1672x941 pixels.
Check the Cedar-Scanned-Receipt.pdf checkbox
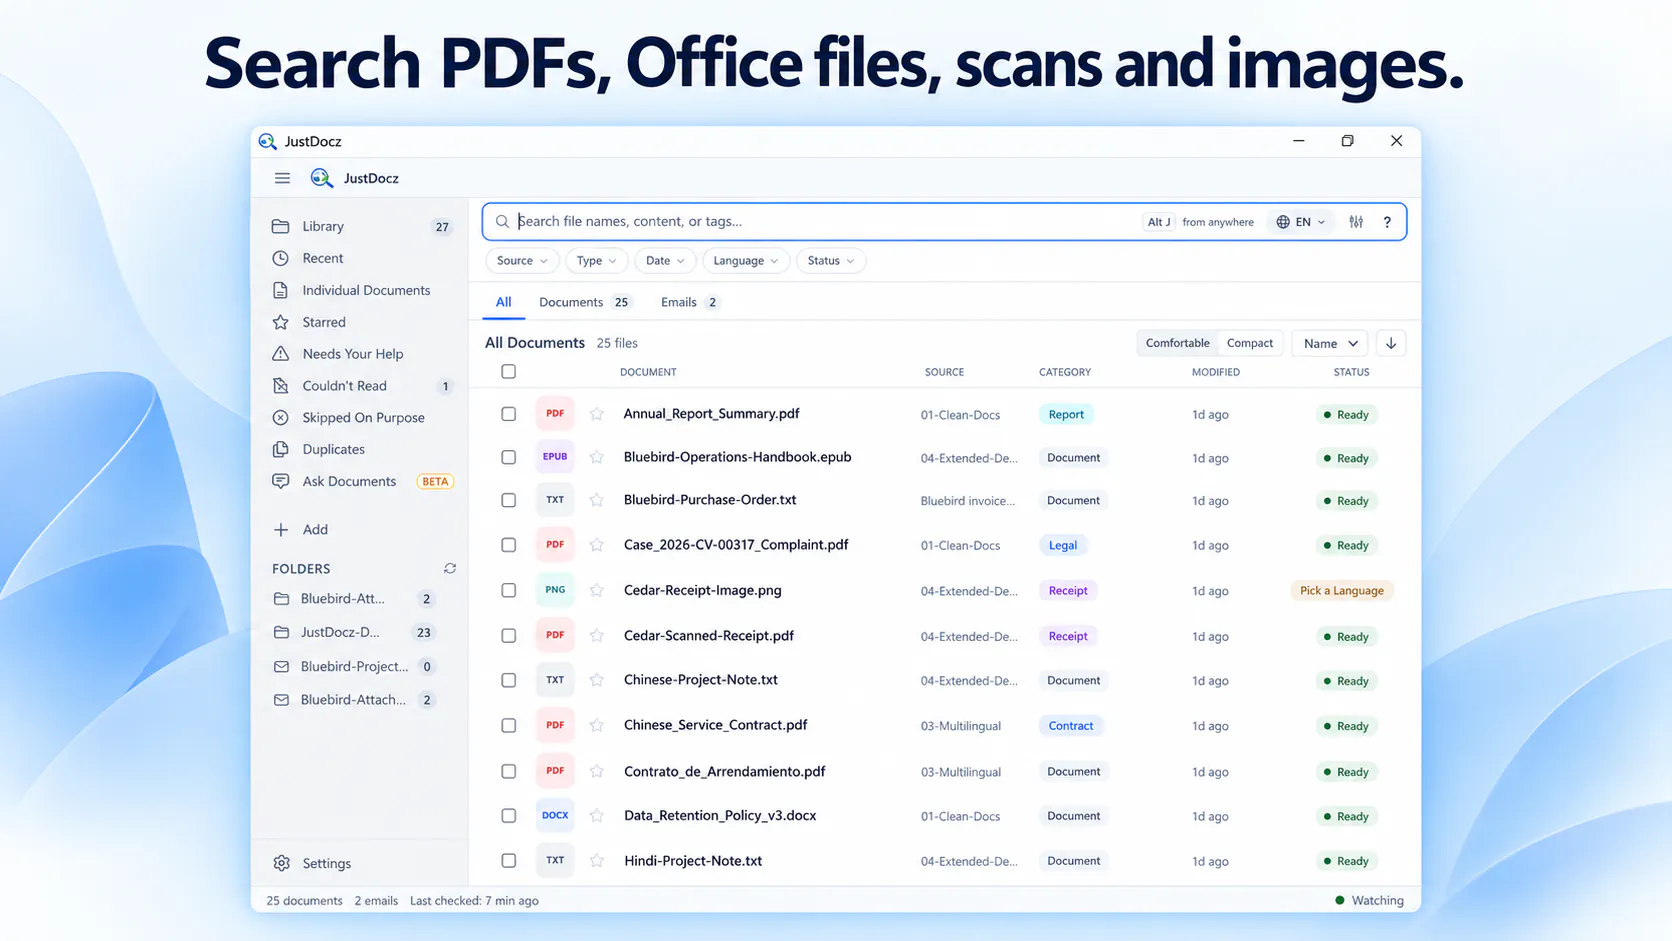[509, 636]
